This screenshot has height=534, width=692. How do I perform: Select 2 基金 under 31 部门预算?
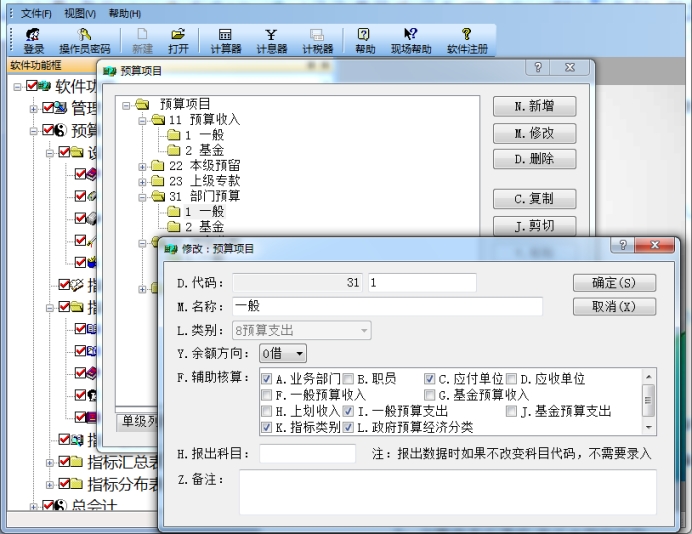click(204, 227)
